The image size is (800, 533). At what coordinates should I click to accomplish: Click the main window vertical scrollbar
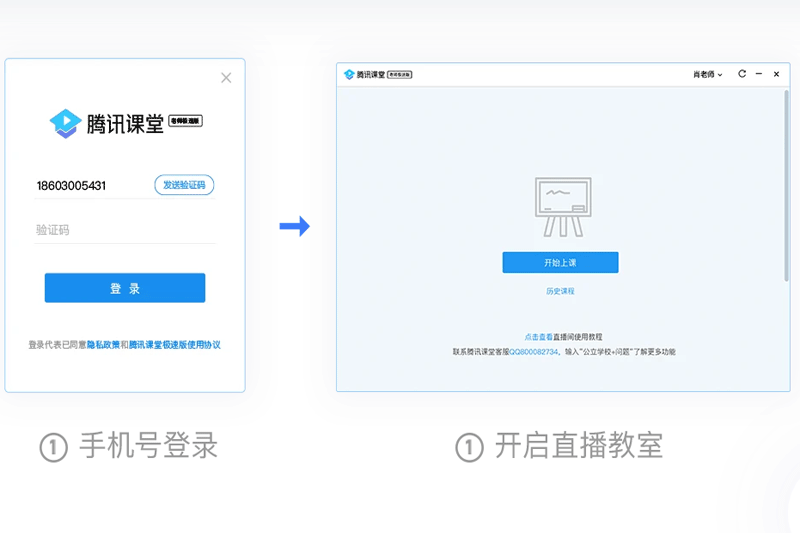click(786, 186)
